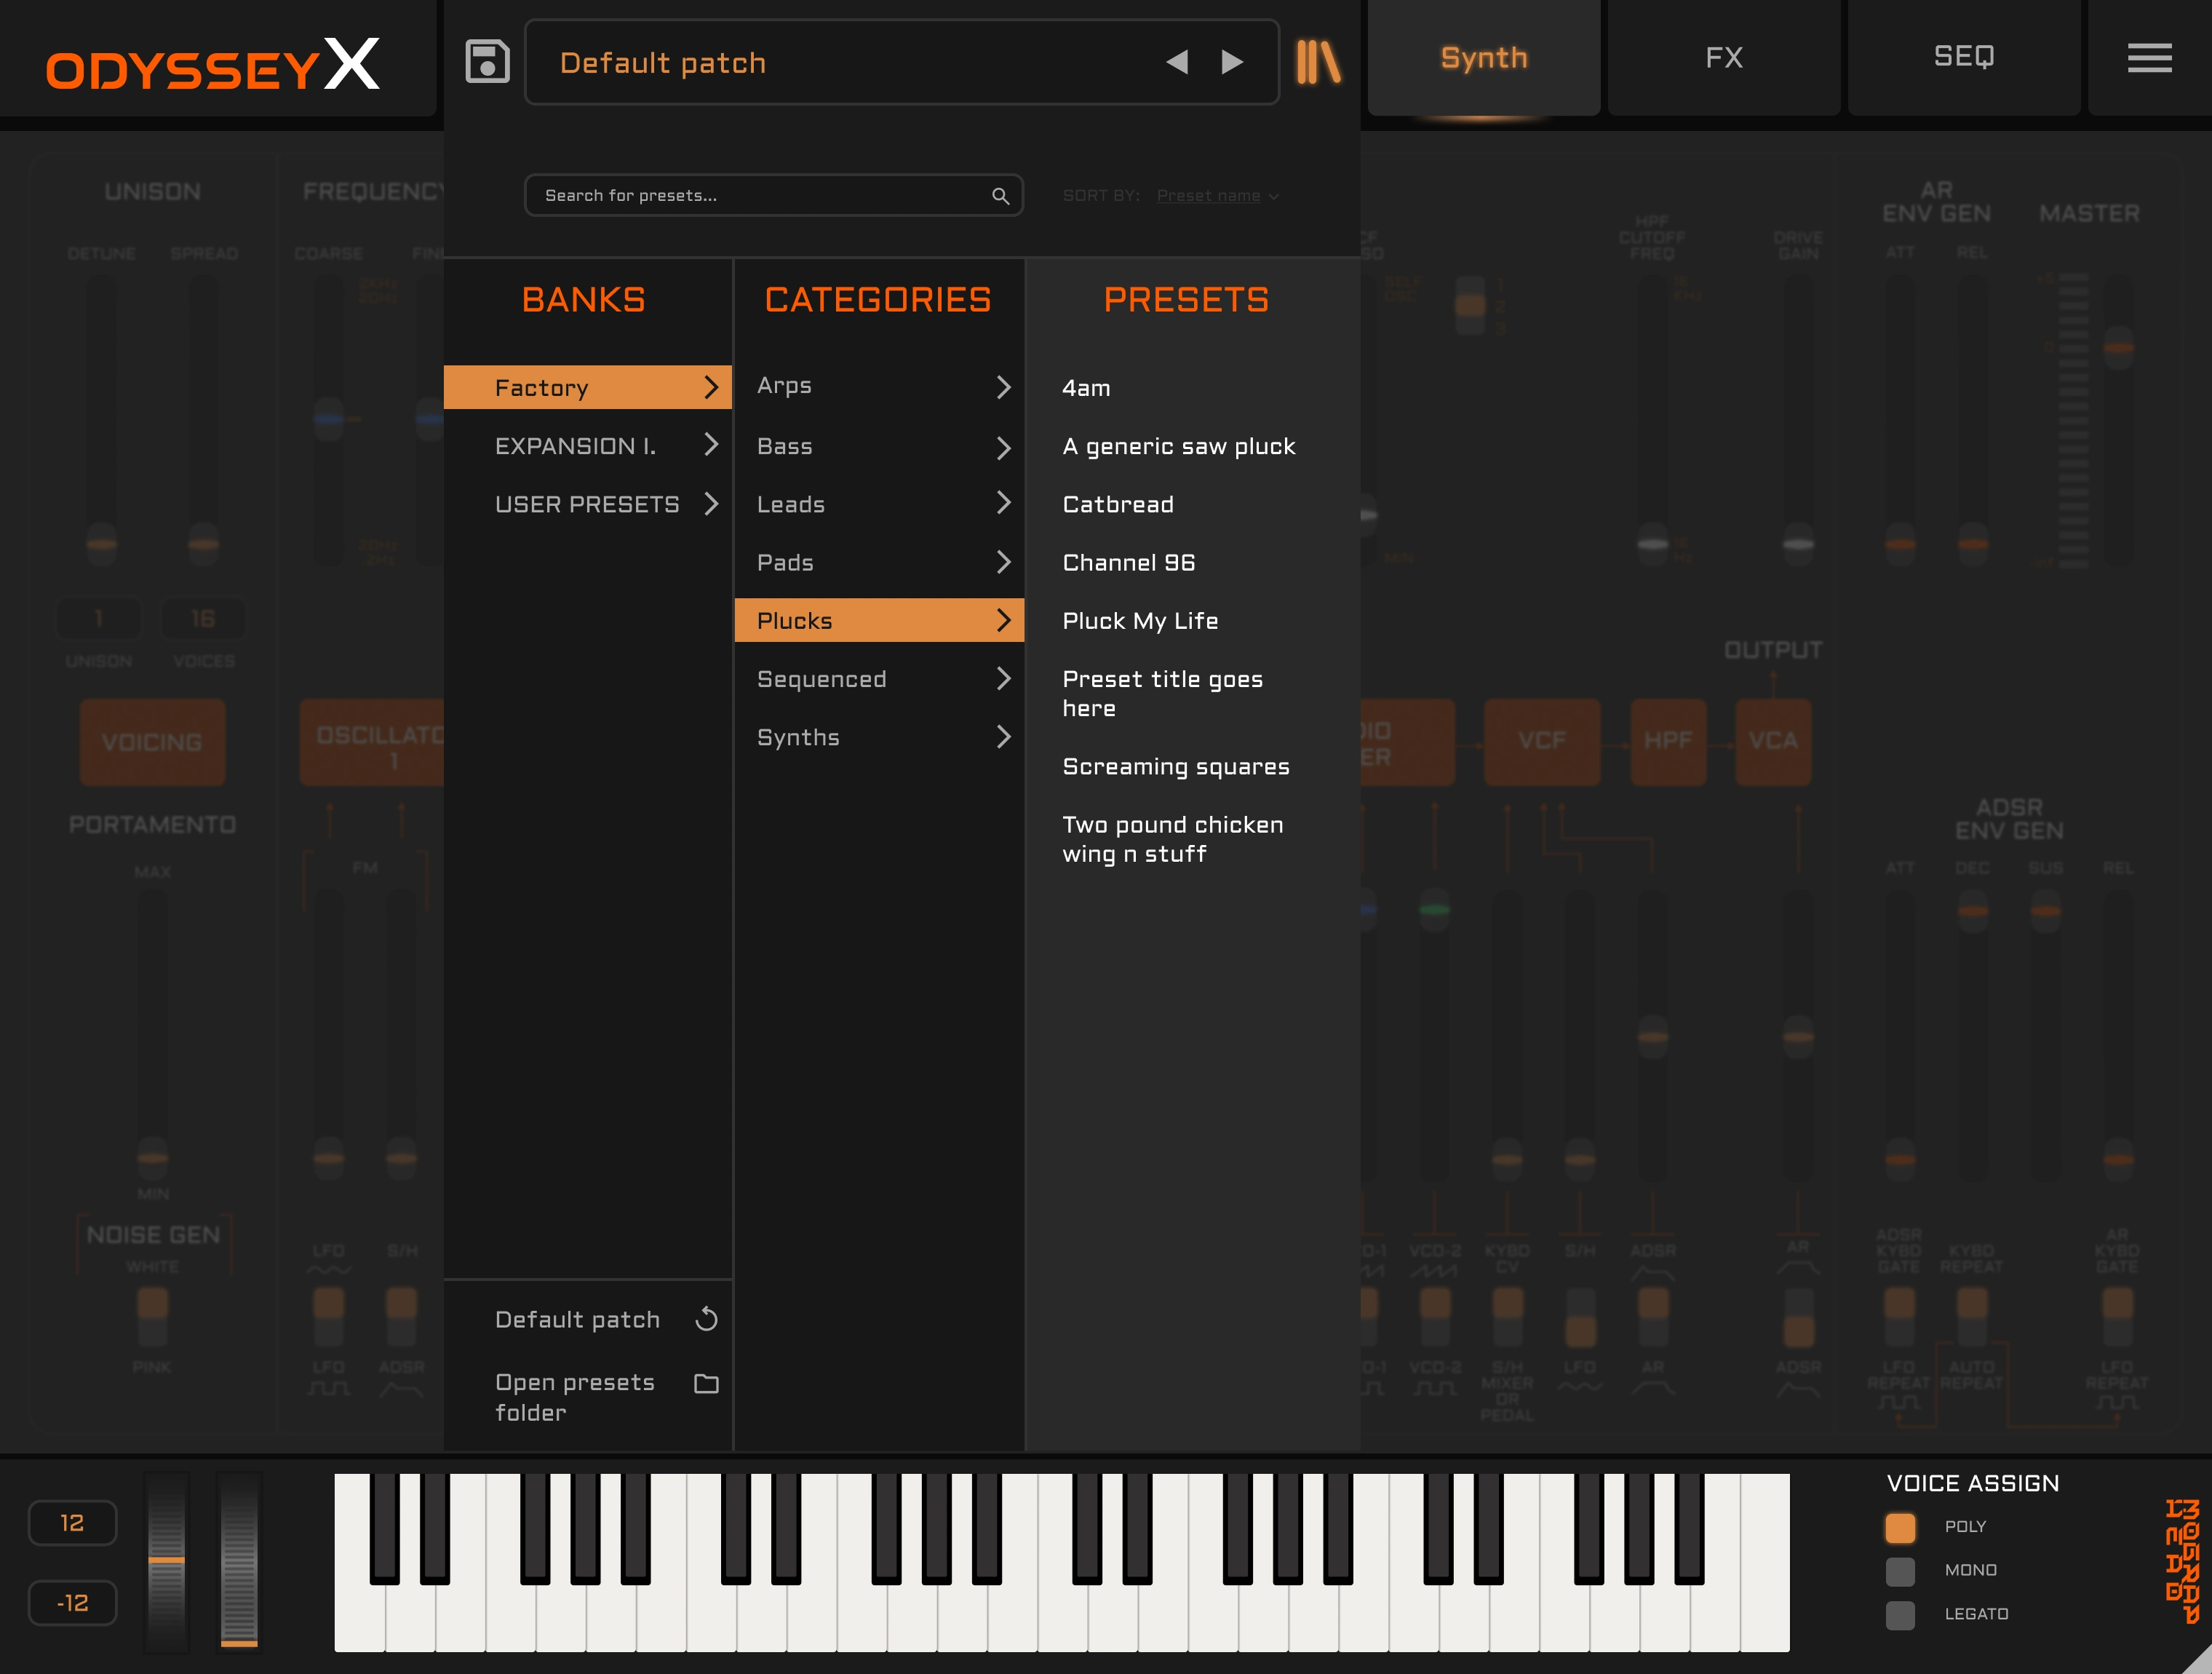Enable LEGATO voice assign
This screenshot has width=2212, height=1674.
click(x=1900, y=1614)
